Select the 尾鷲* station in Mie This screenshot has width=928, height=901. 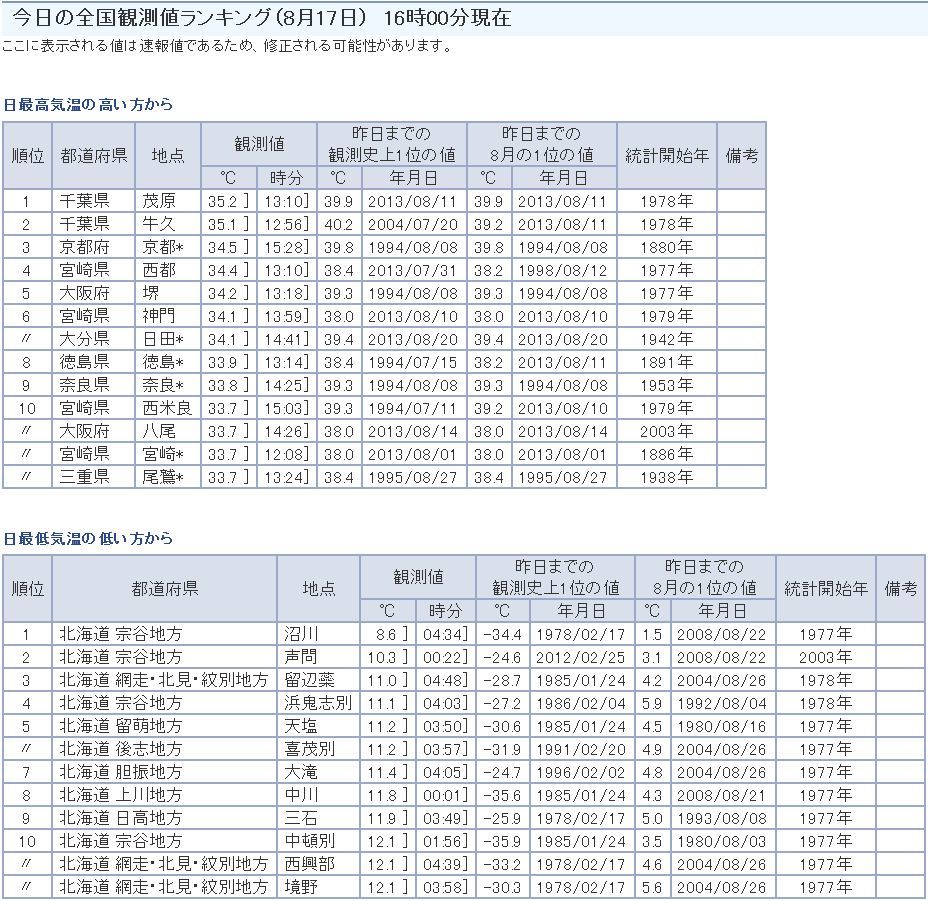pos(164,477)
